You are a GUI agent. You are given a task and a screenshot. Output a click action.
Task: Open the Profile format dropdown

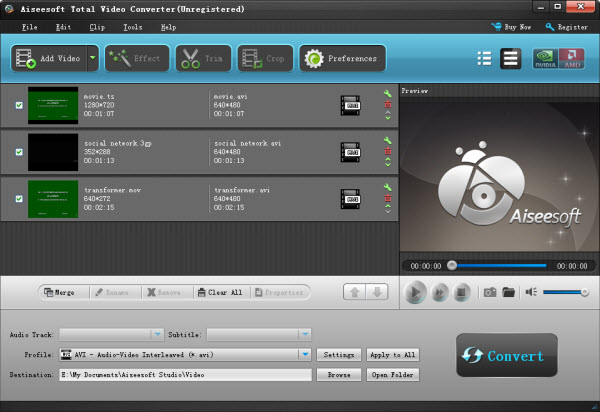(x=304, y=355)
